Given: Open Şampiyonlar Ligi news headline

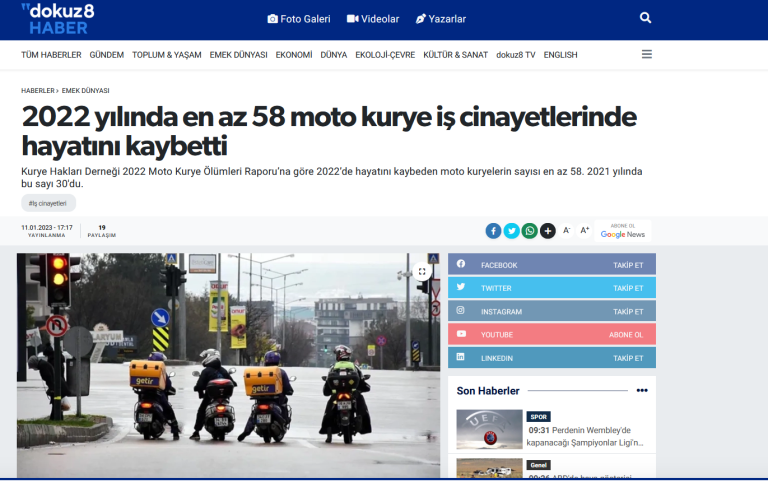Looking at the screenshot, I should click(585, 436).
